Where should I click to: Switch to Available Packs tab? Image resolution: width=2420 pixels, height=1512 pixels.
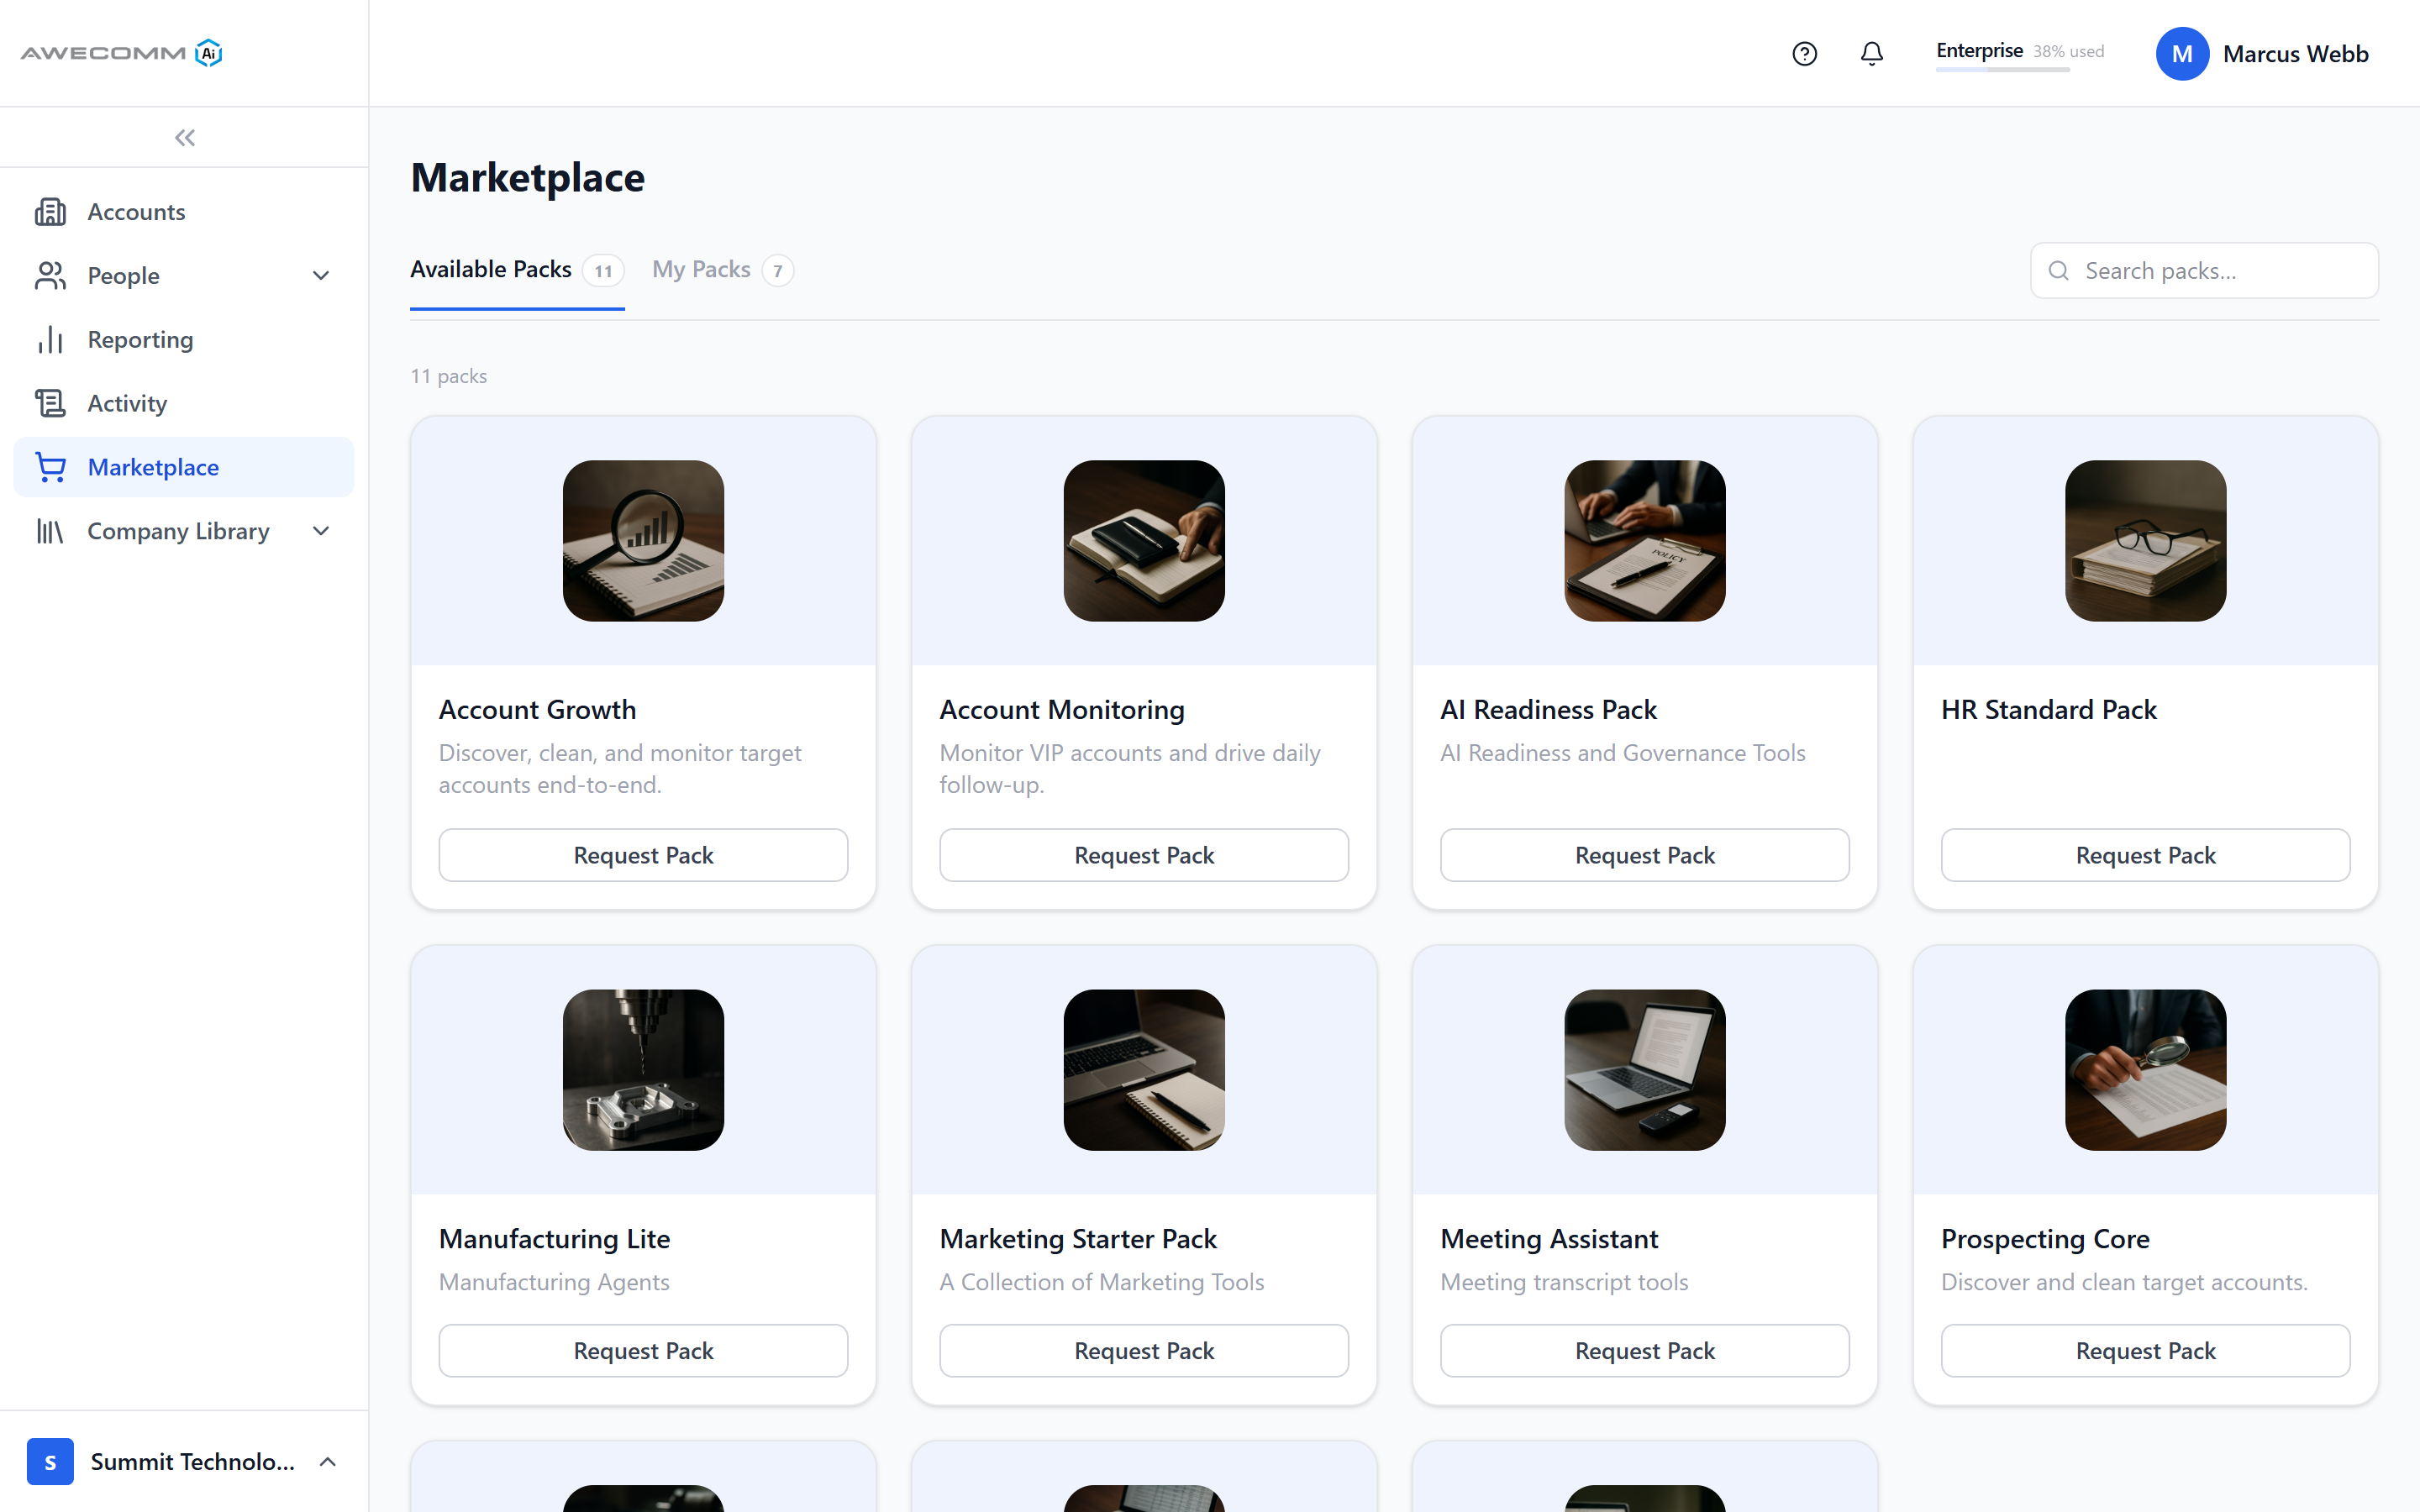click(x=517, y=270)
